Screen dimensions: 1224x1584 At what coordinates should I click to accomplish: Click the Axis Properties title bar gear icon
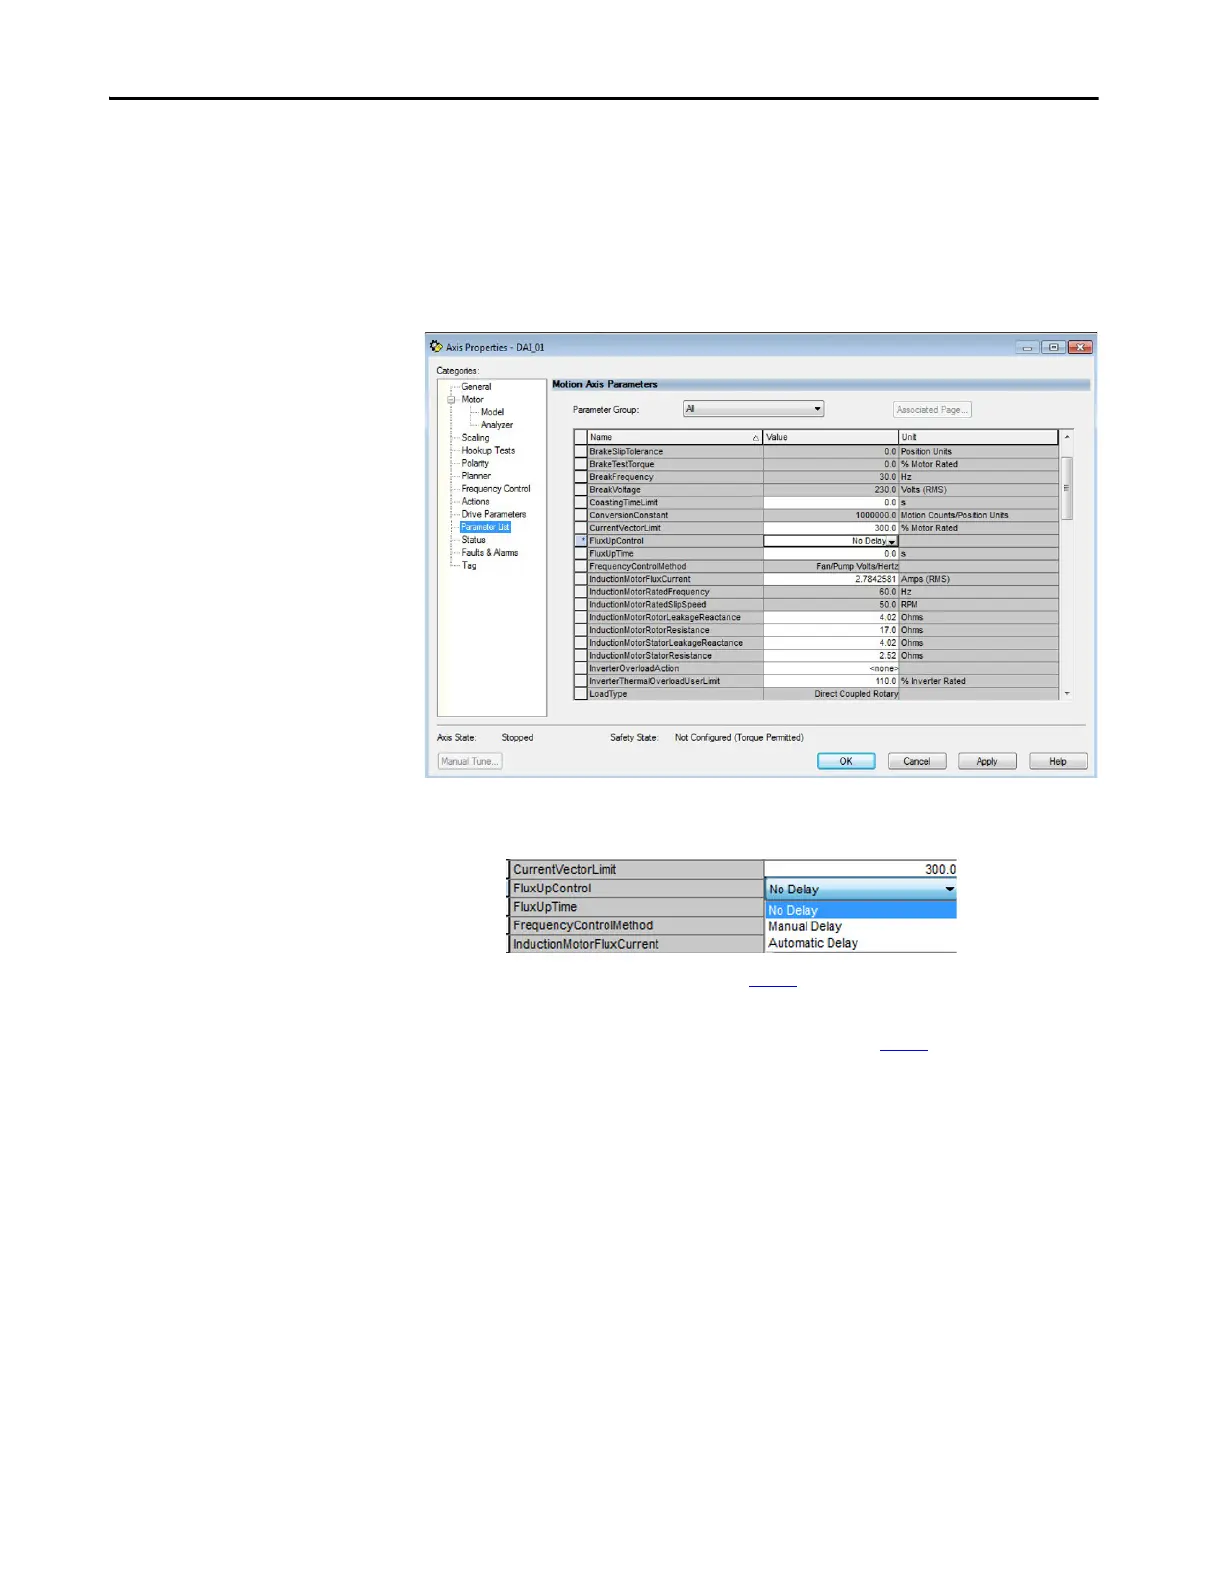point(436,346)
